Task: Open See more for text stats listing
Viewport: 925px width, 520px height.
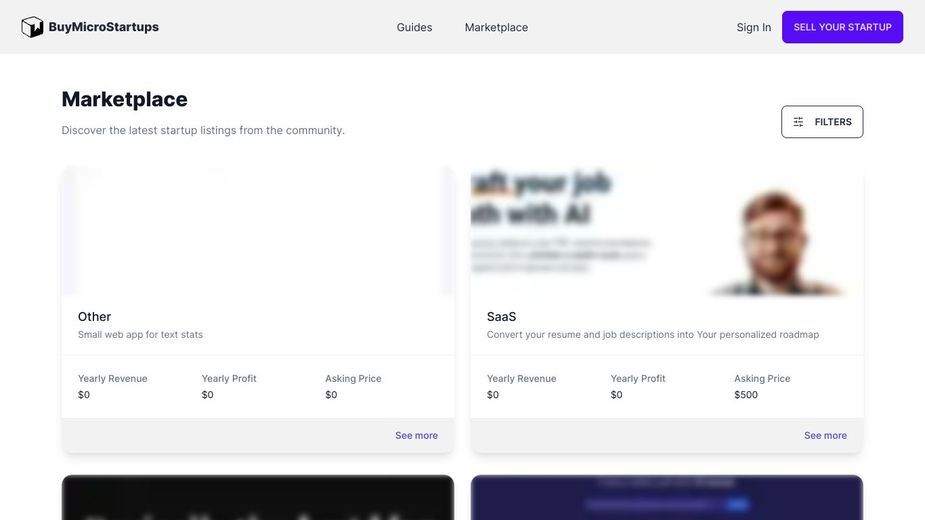Action: (416, 436)
